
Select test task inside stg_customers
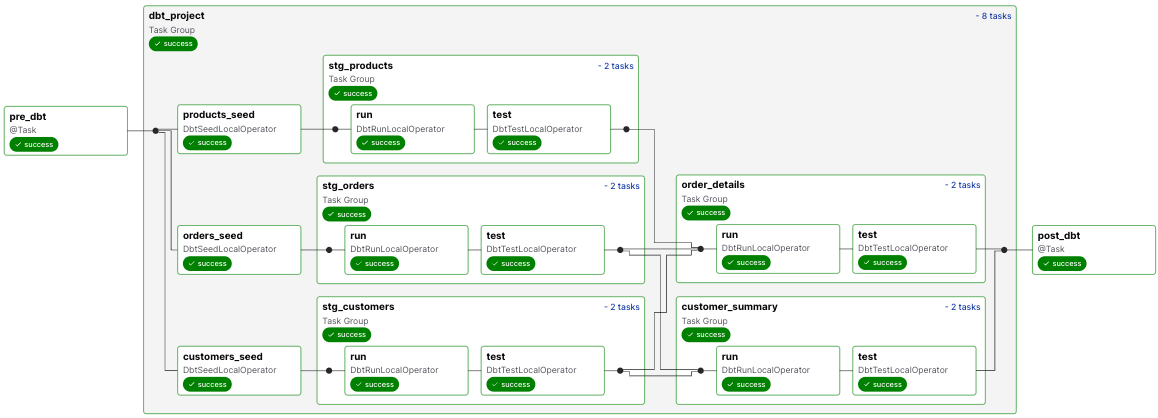543,371
